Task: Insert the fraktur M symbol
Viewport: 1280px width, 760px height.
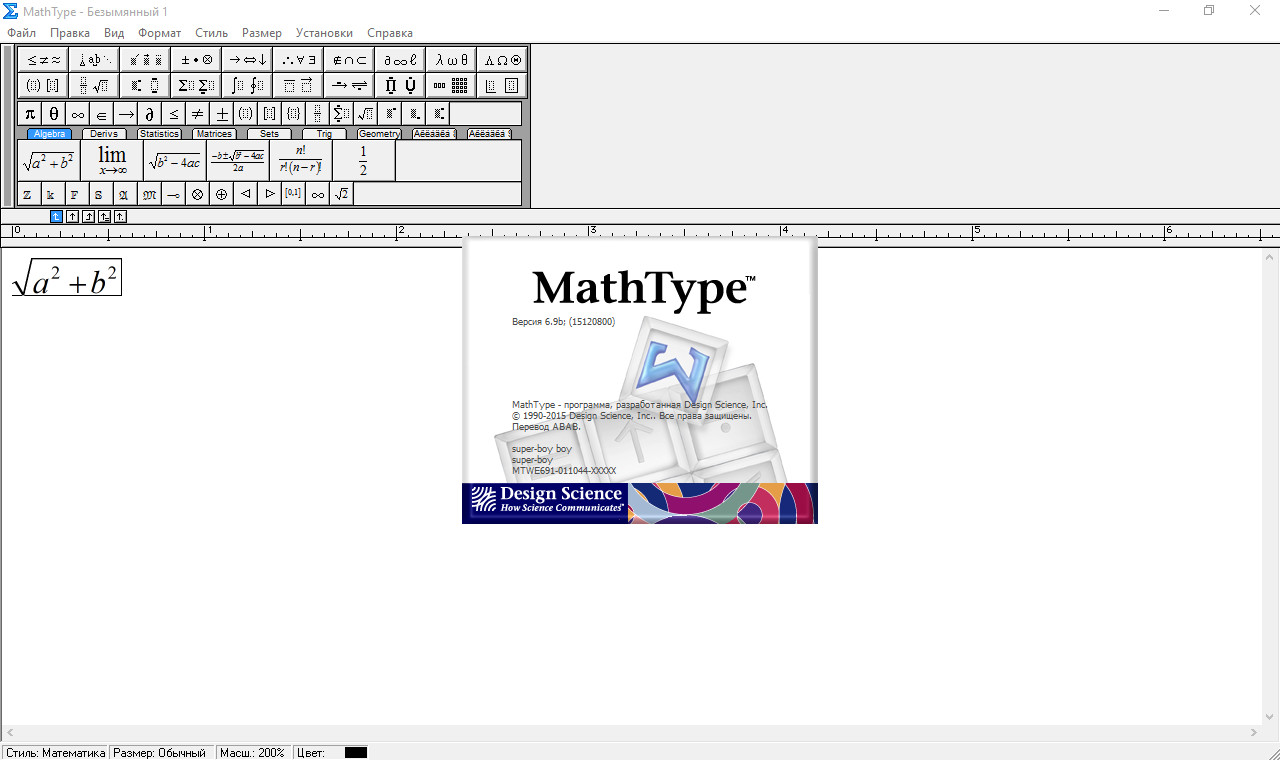Action: coord(150,194)
